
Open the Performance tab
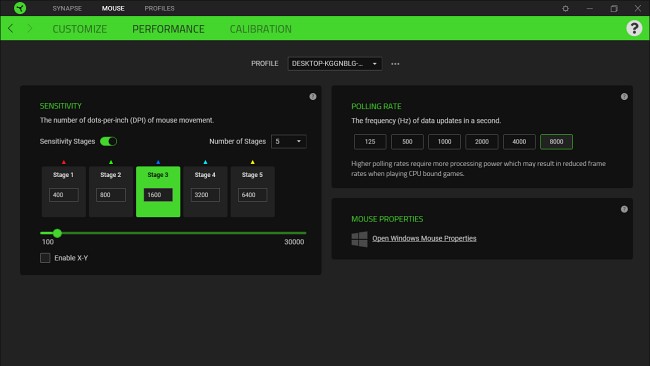(x=168, y=29)
